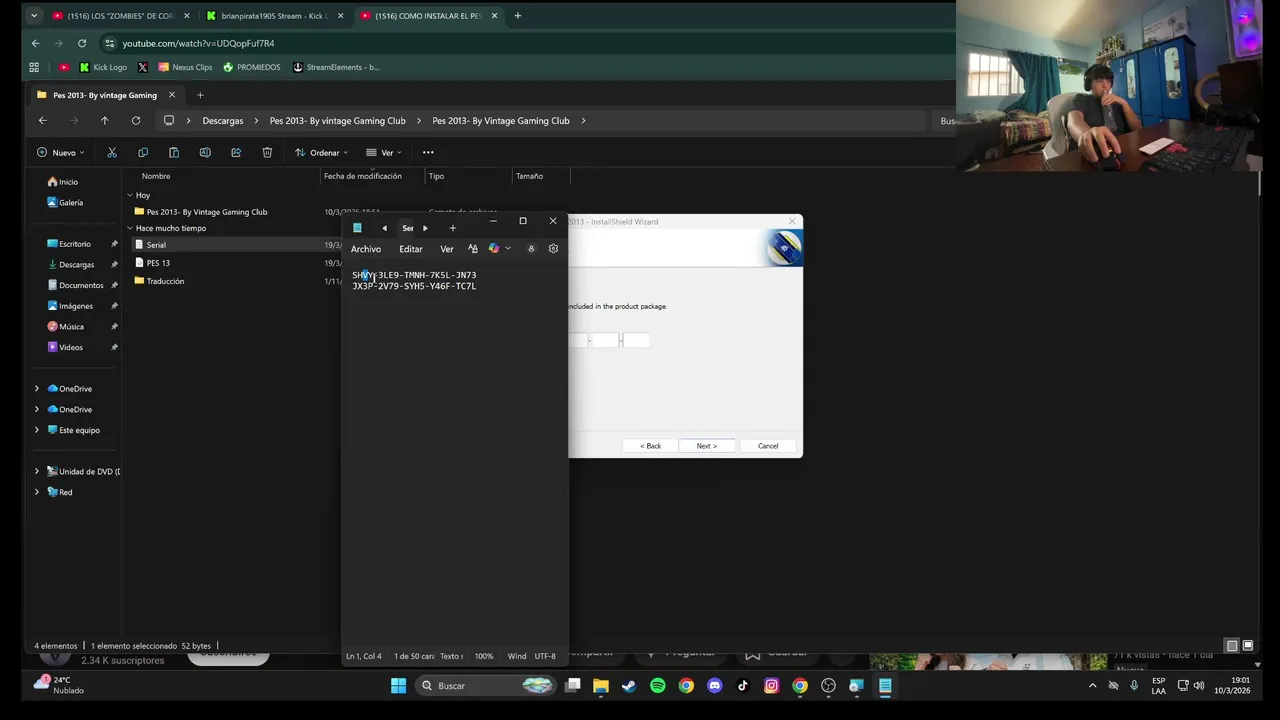Click the Share icon in Explorer toolbar
This screenshot has height=720, width=1280.
(236, 152)
